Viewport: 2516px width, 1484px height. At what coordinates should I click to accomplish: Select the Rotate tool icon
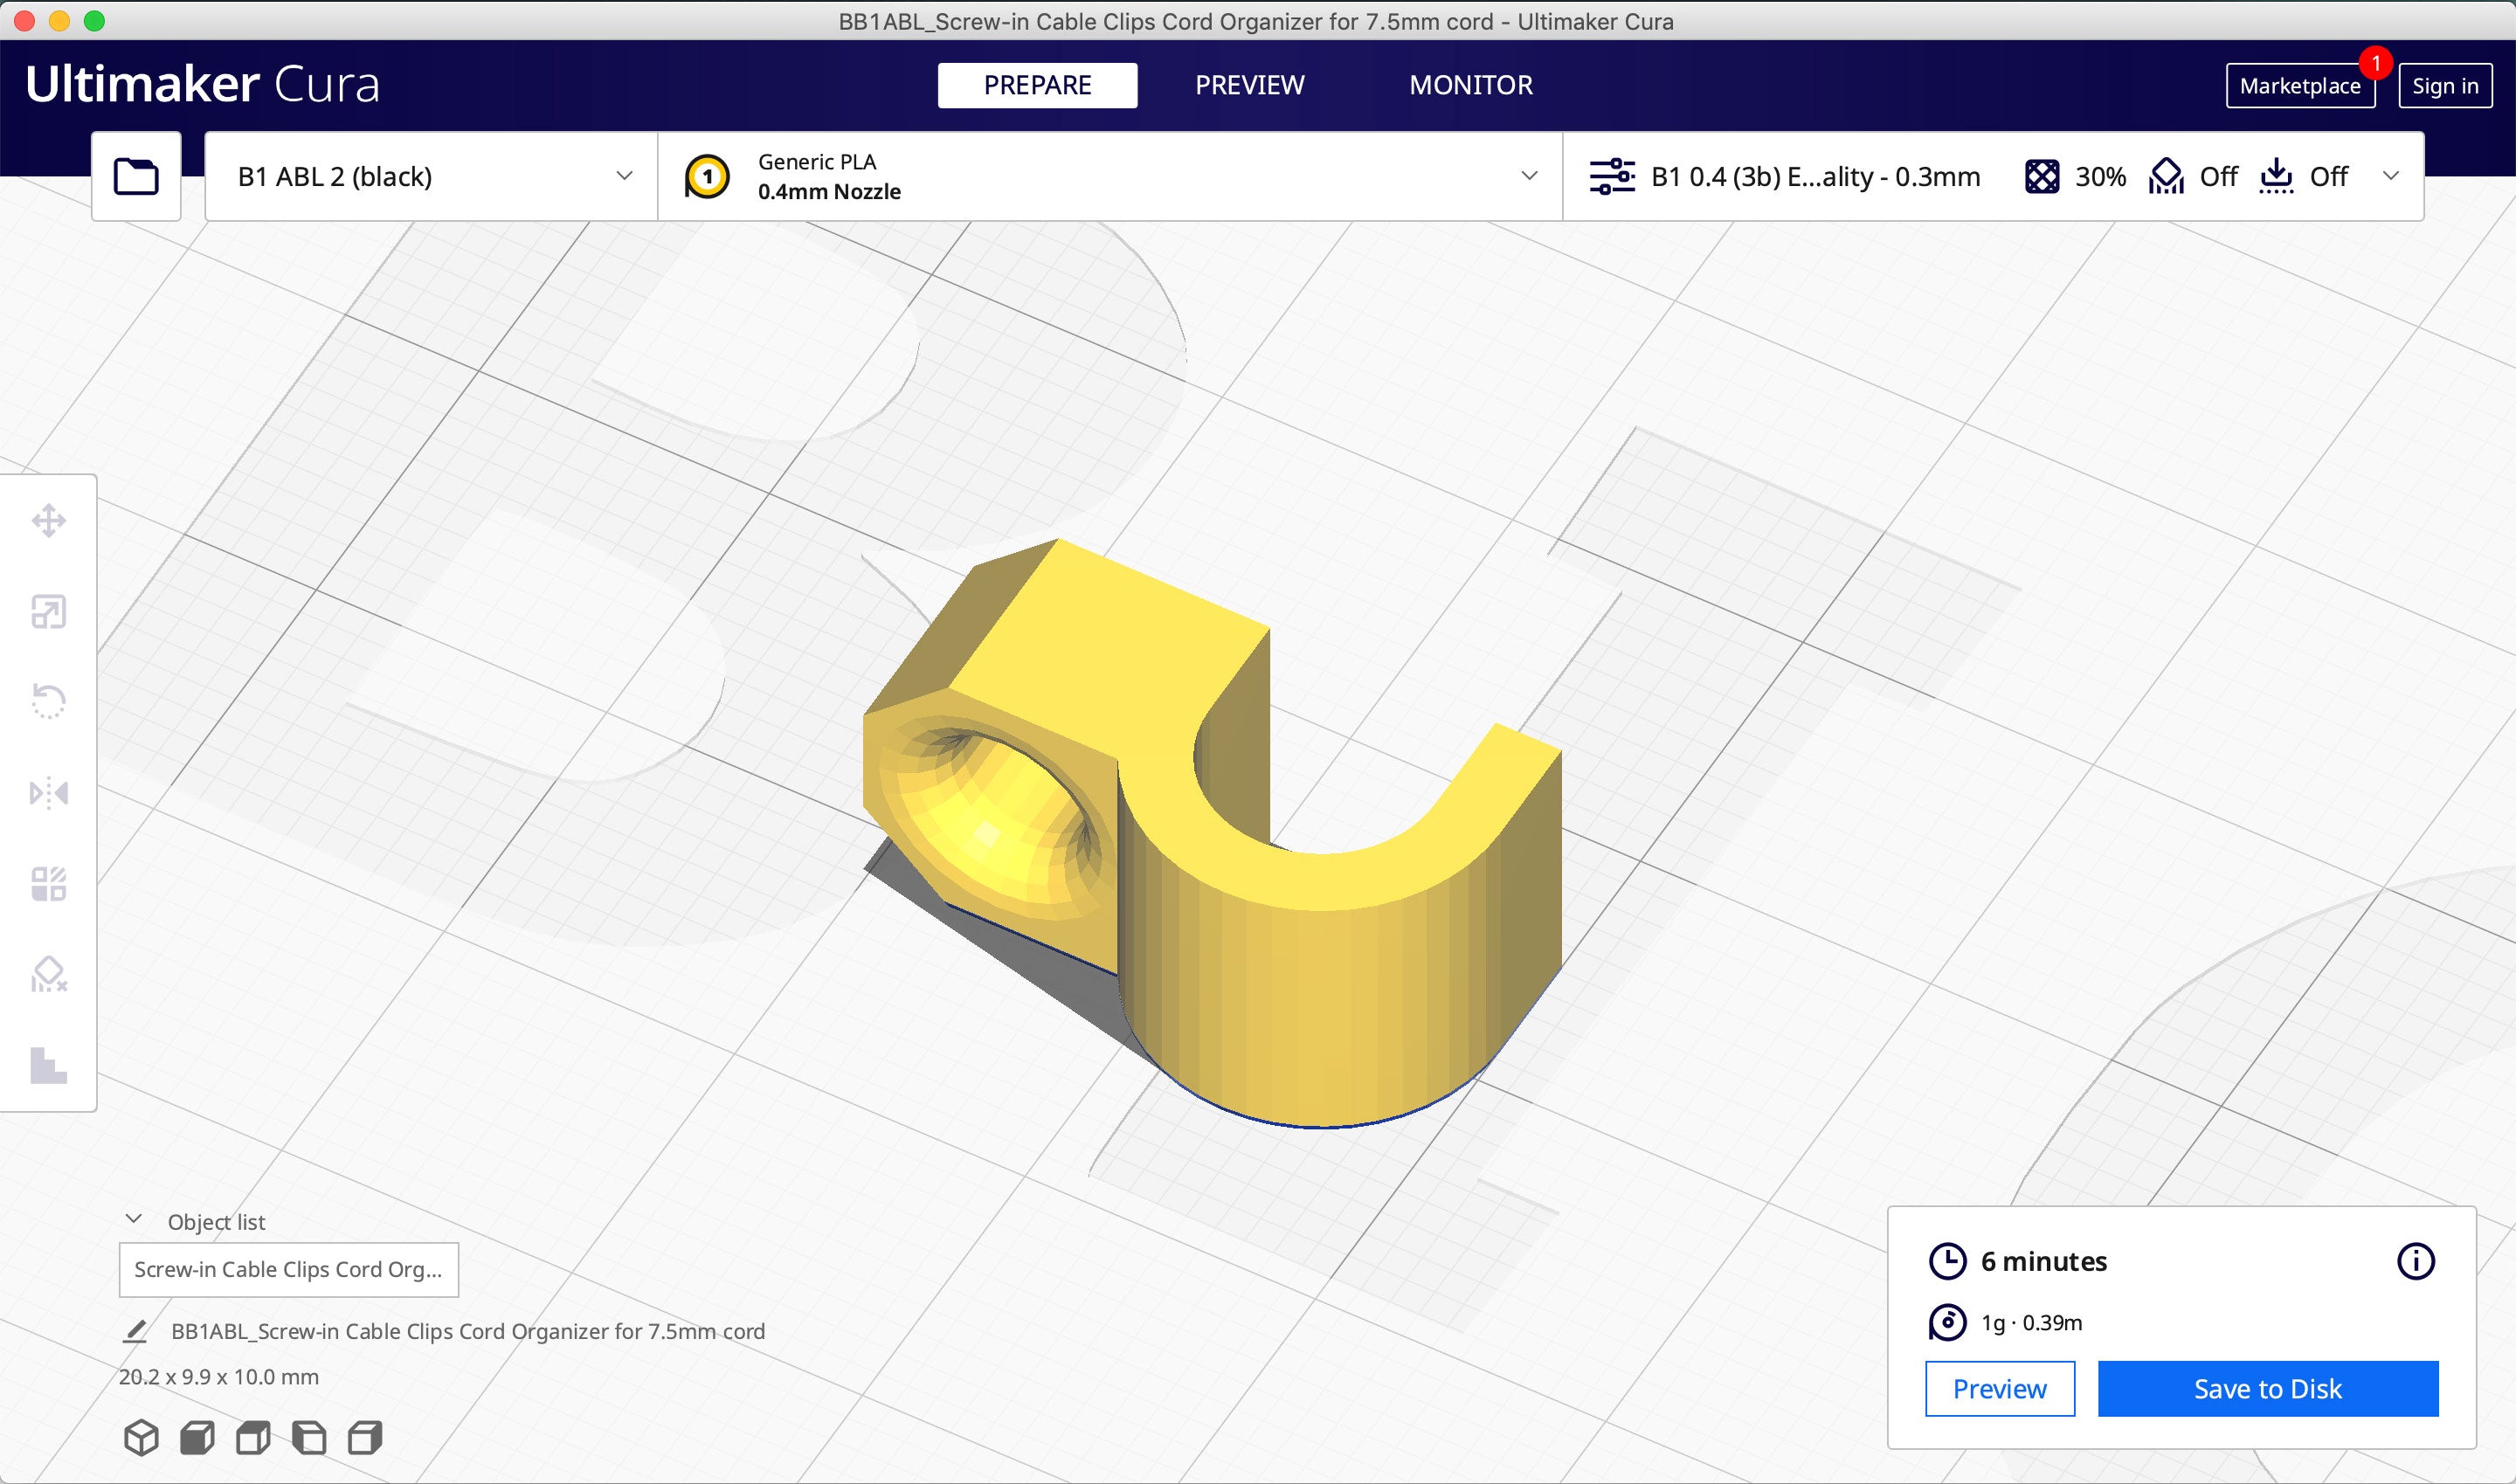point(48,701)
